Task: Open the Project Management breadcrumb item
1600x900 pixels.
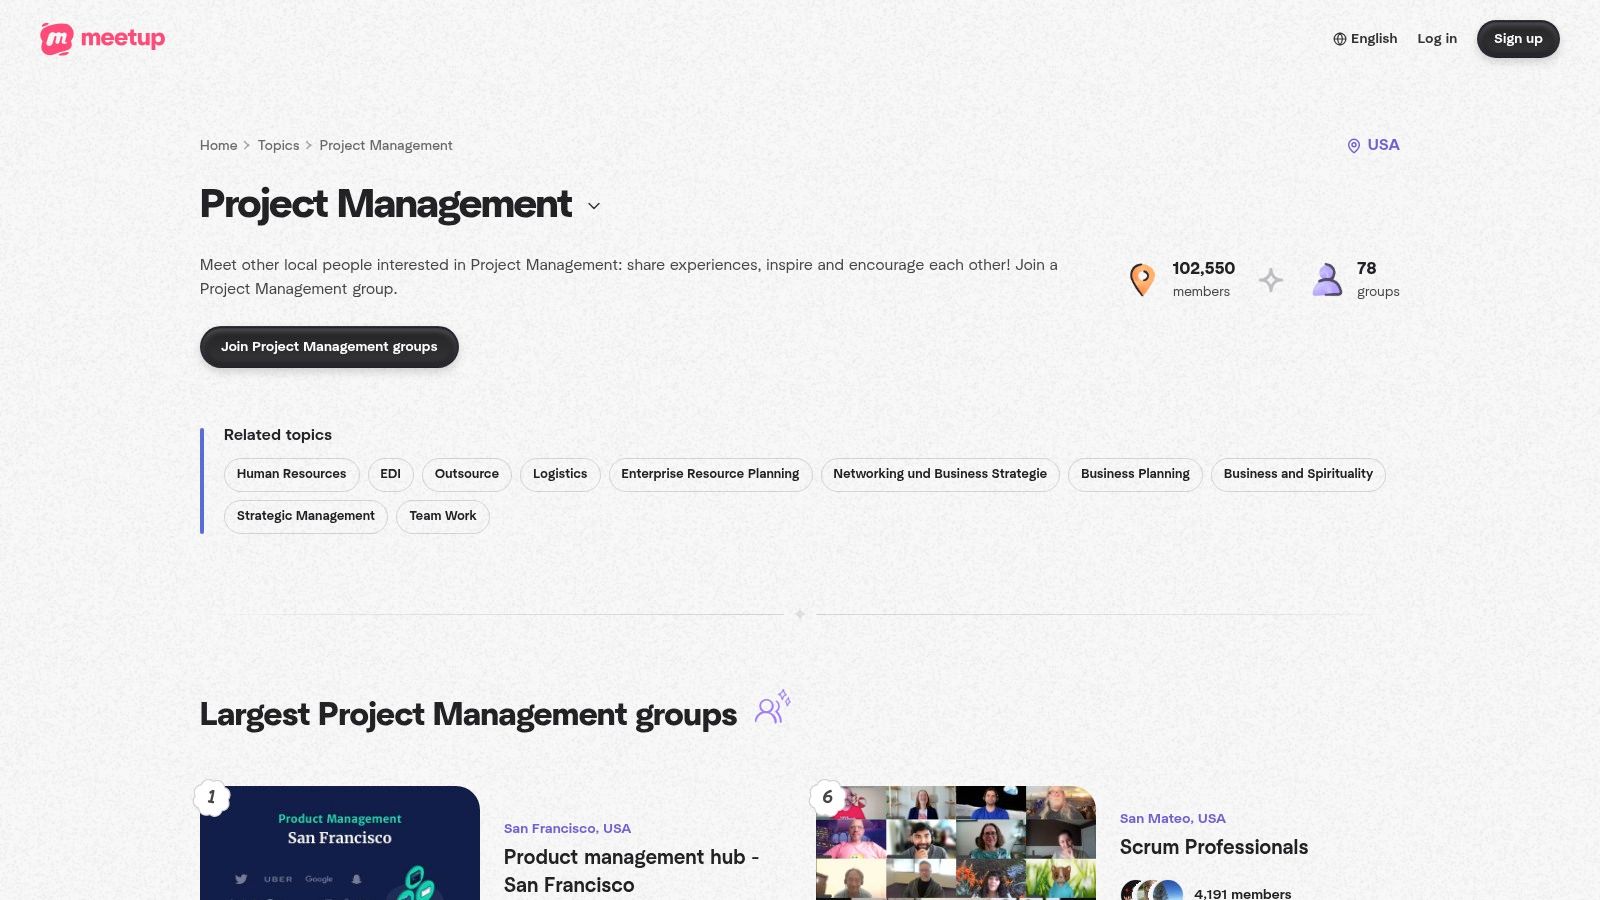Action: (386, 145)
